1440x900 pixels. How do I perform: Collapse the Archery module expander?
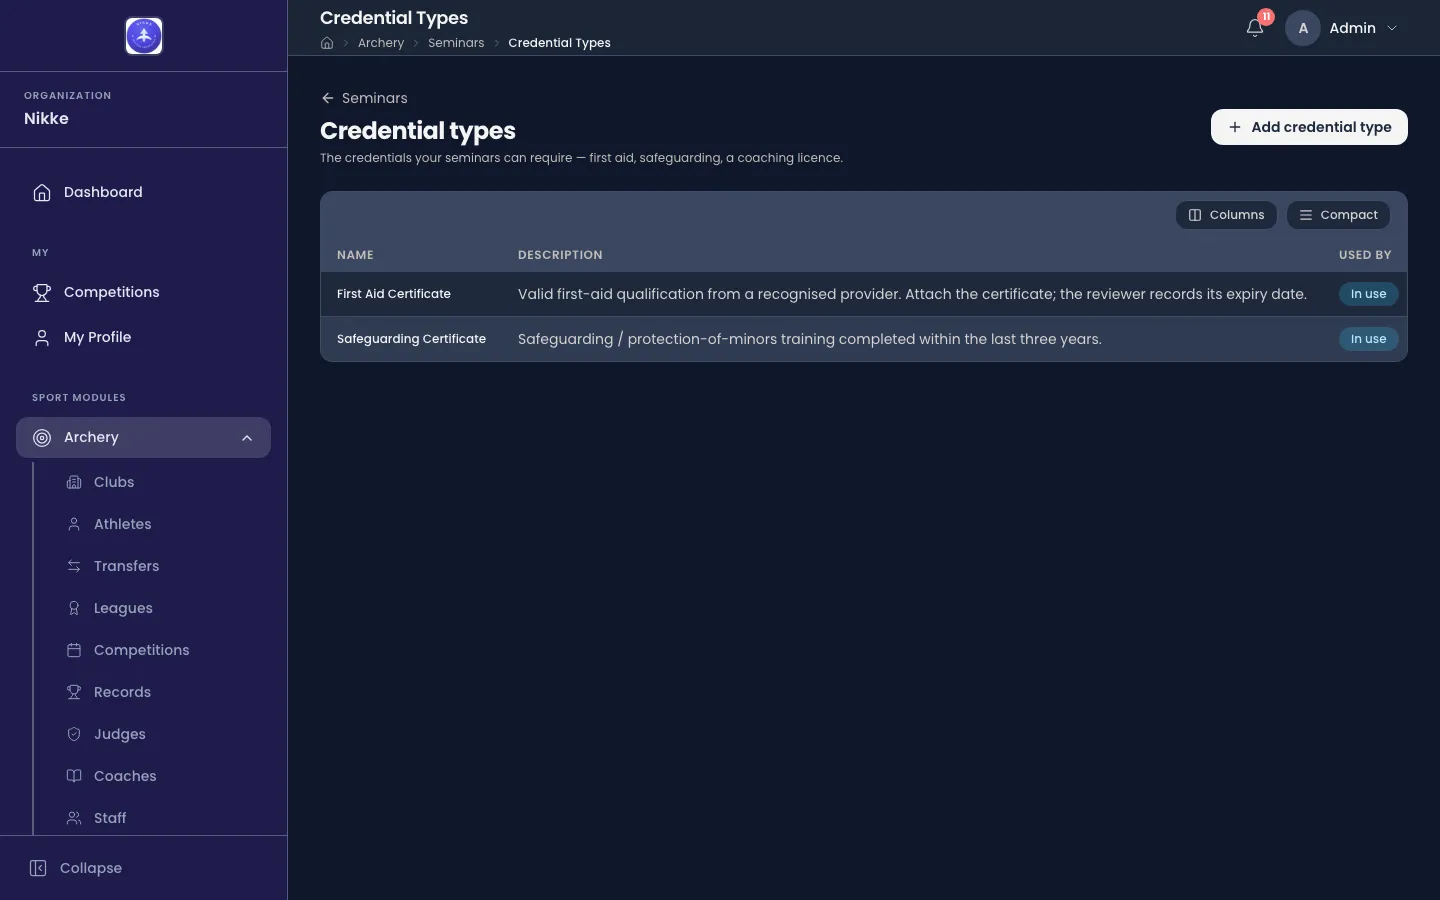247,438
